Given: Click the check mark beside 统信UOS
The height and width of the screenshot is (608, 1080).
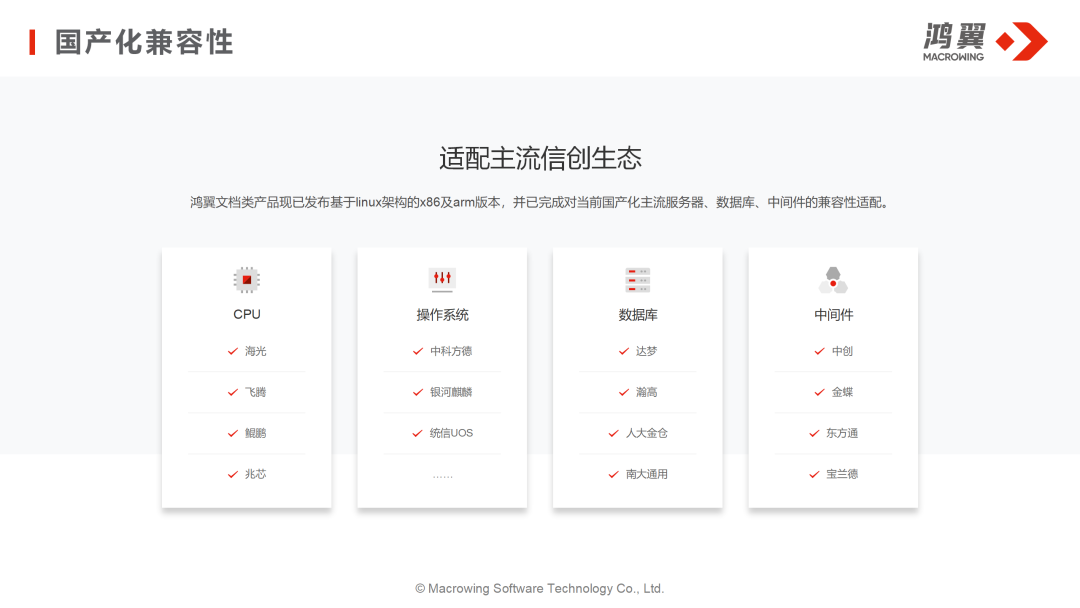Looking at the screenshot, I should 417,433.
